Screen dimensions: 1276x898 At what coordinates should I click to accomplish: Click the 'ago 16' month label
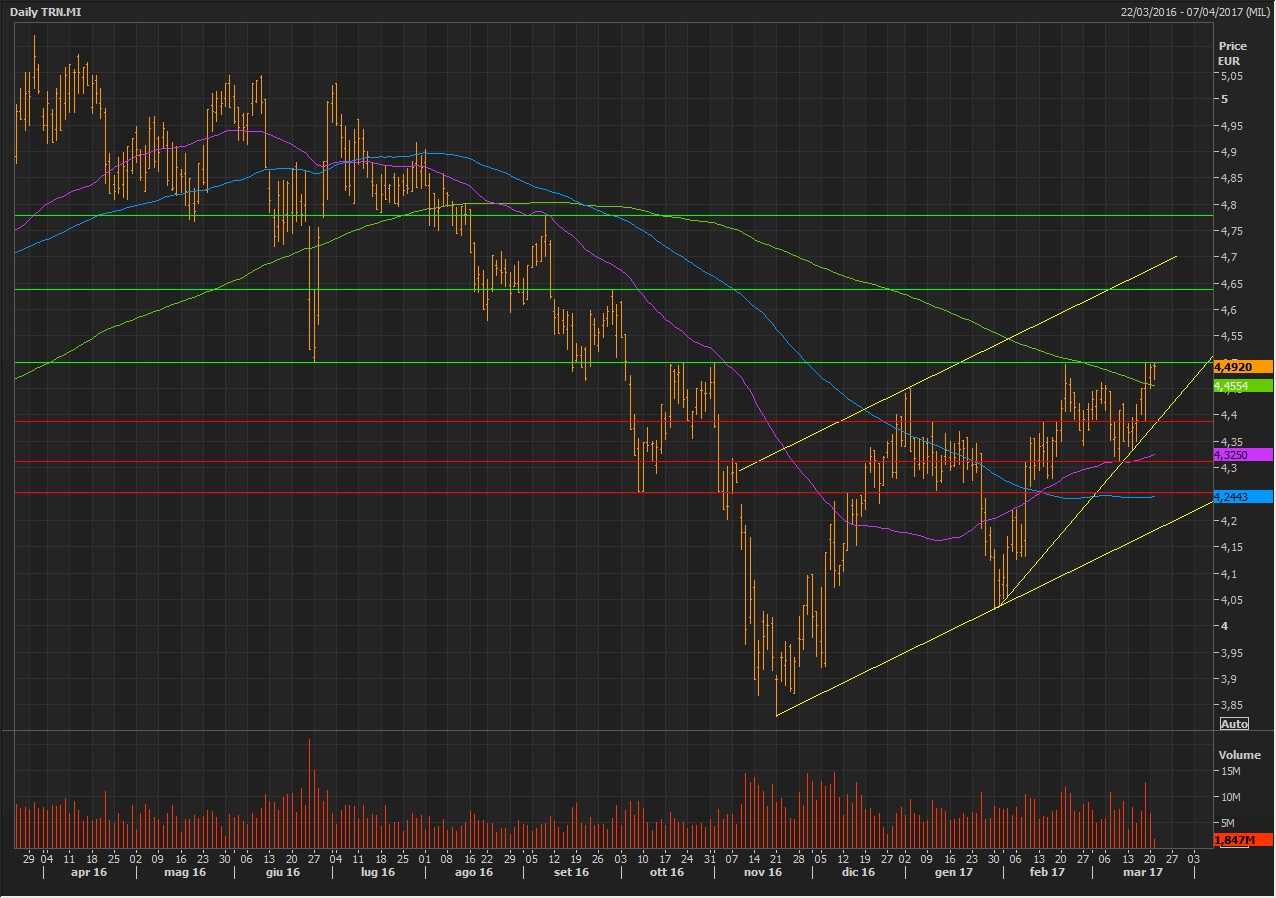(474, 873)
